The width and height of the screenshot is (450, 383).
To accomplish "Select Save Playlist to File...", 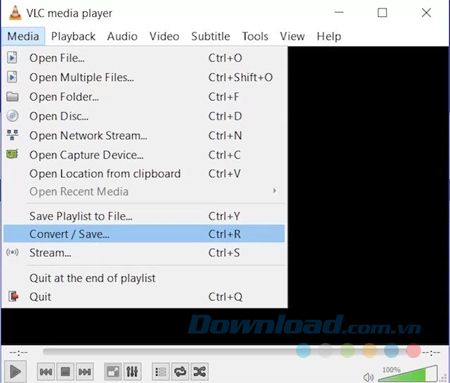I will (144, 216).
